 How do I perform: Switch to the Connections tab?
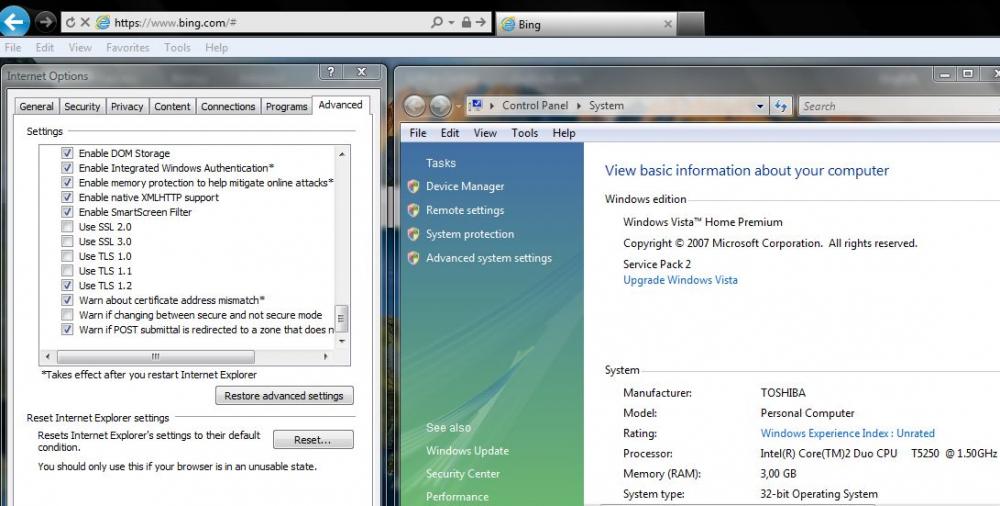(x=228, y=107)
